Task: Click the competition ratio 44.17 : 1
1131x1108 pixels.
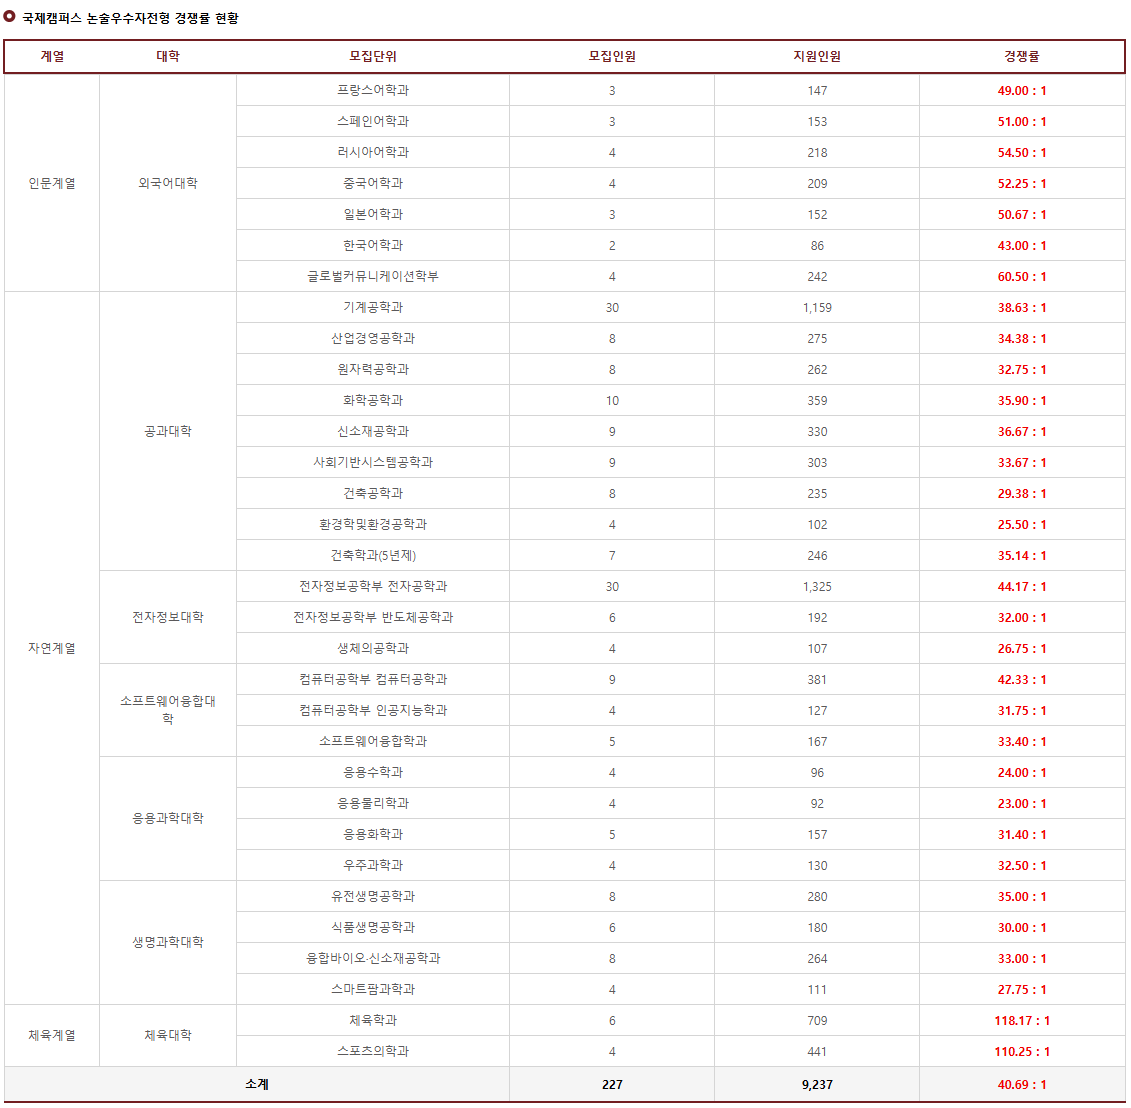Action: tap(1021, 586)
